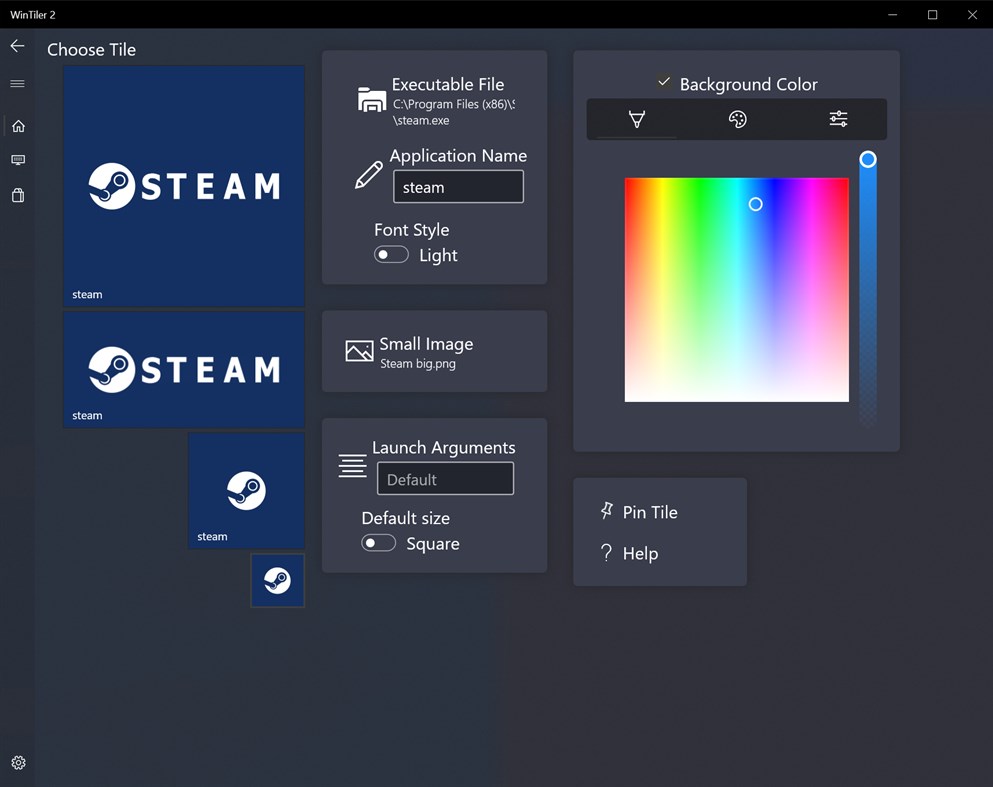The height and width of the screenshot is (787, 993).
Task: Switch to the sliders tab in color picker
Action: (837, 119)
